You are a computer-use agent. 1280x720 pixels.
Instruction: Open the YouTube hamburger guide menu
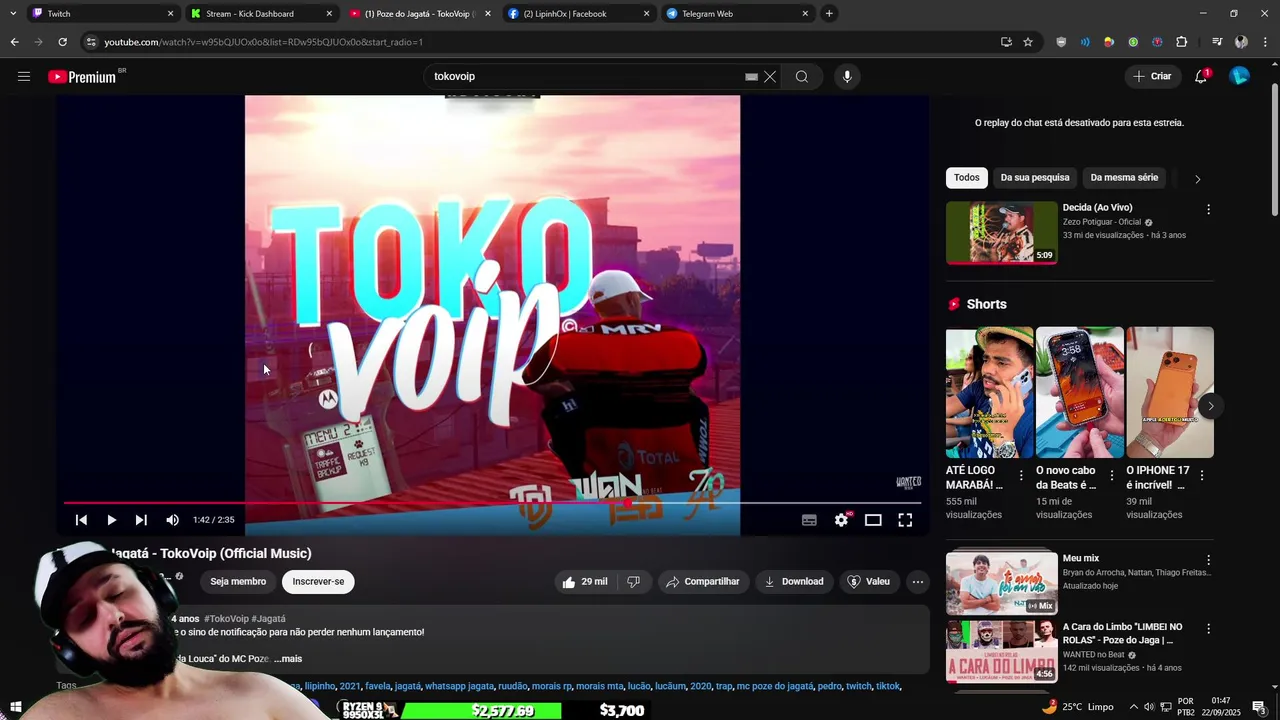coord(24,76)
